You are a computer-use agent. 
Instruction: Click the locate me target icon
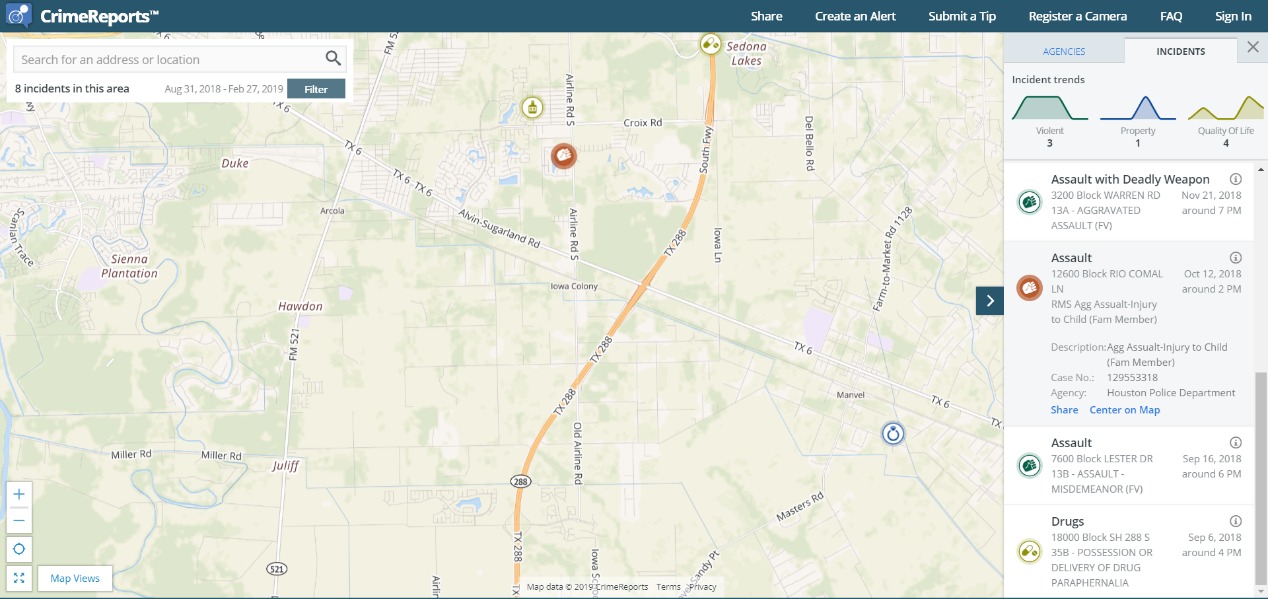coord(19,549)
